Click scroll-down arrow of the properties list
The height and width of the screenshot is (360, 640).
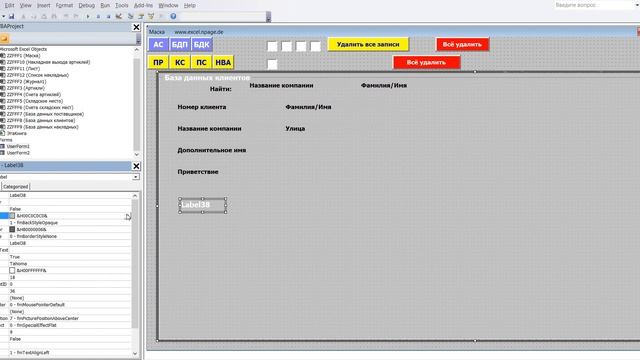click(135, 353)
